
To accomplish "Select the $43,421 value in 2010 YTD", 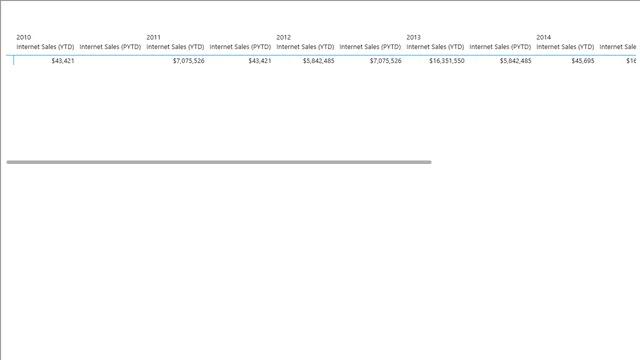I will [x=63, y=61].
